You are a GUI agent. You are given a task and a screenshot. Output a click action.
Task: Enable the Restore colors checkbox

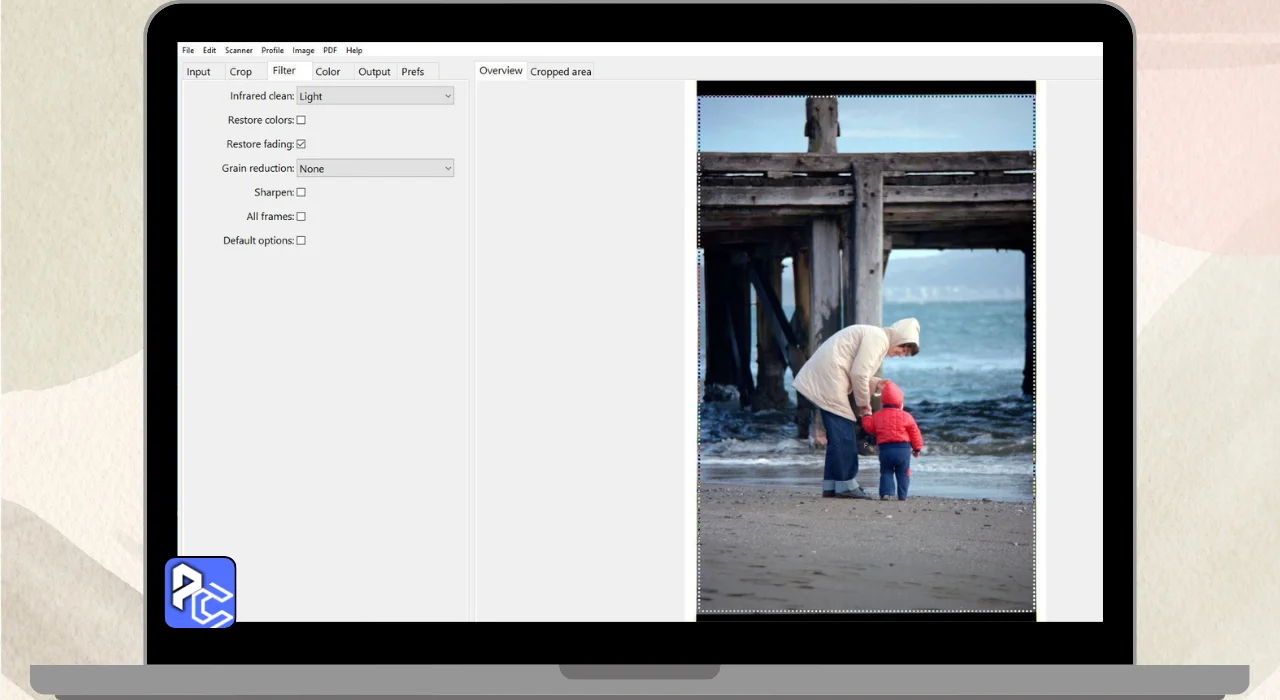301,120
